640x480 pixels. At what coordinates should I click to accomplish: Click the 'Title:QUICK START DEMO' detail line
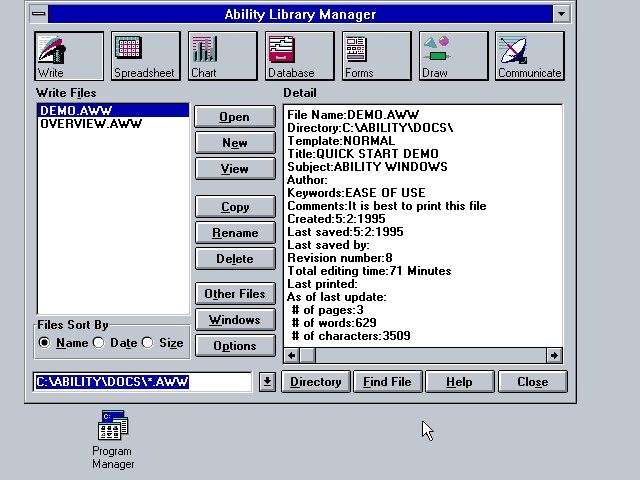pyautogui.click(x=363, y=154)
